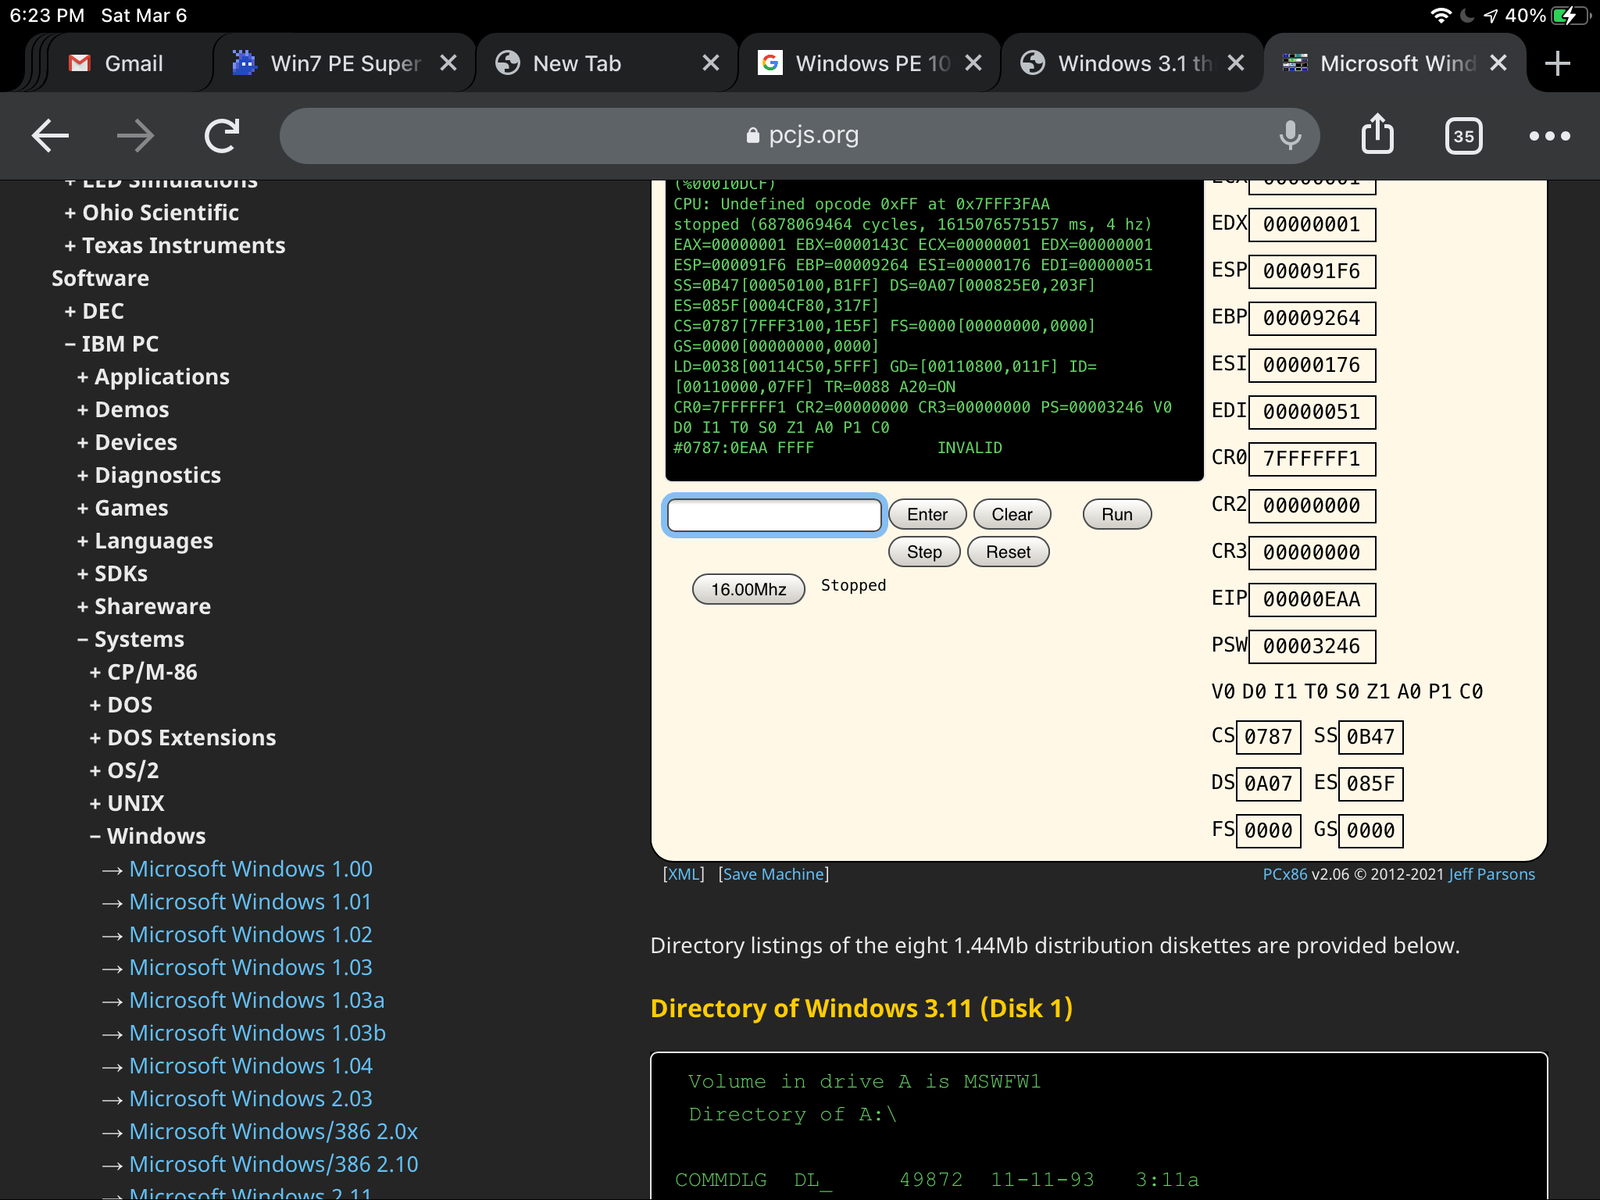Open the share sheet icon
Screen dimensions: 1600x1200
[1377, 135]
